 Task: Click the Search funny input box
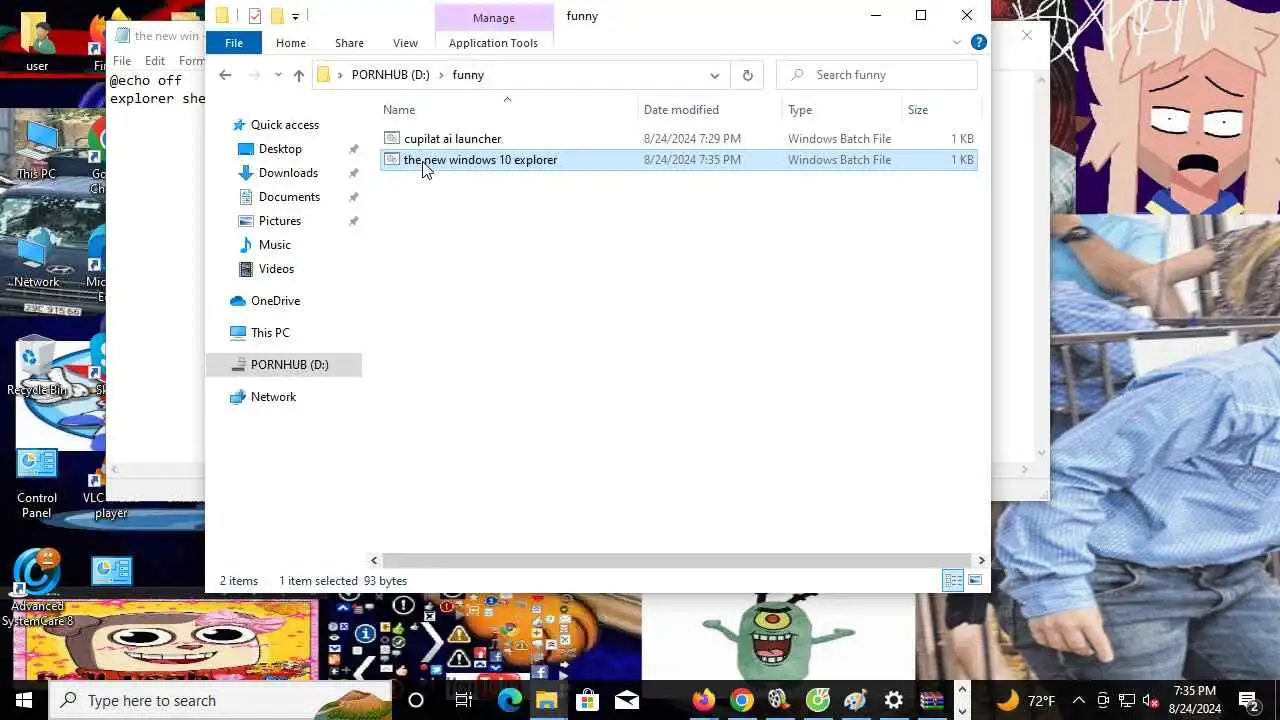pyautogui.click(x=877, y=75)
